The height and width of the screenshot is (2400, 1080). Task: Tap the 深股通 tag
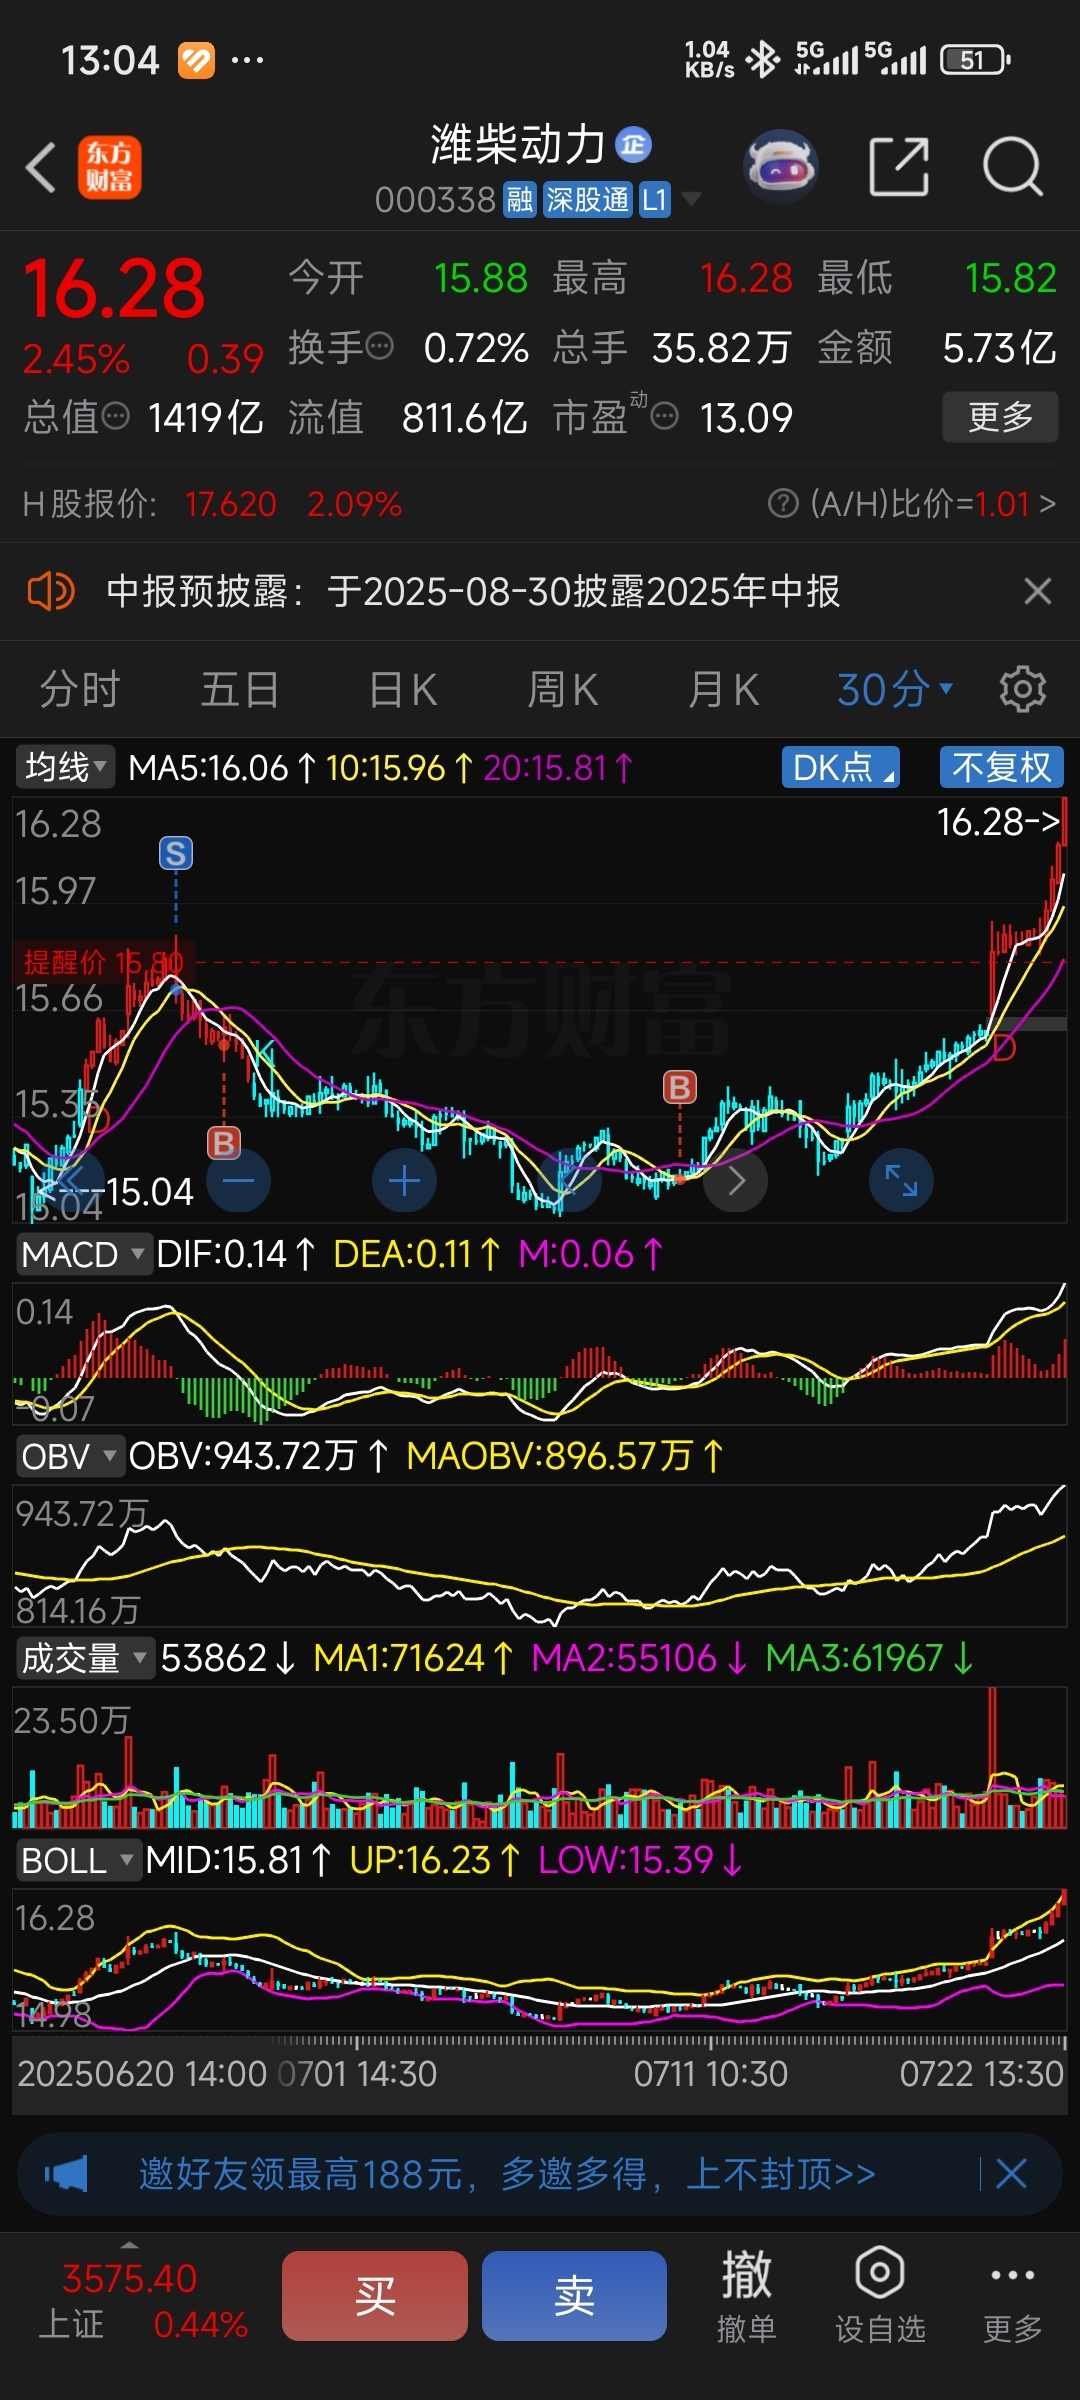[588, 200]
